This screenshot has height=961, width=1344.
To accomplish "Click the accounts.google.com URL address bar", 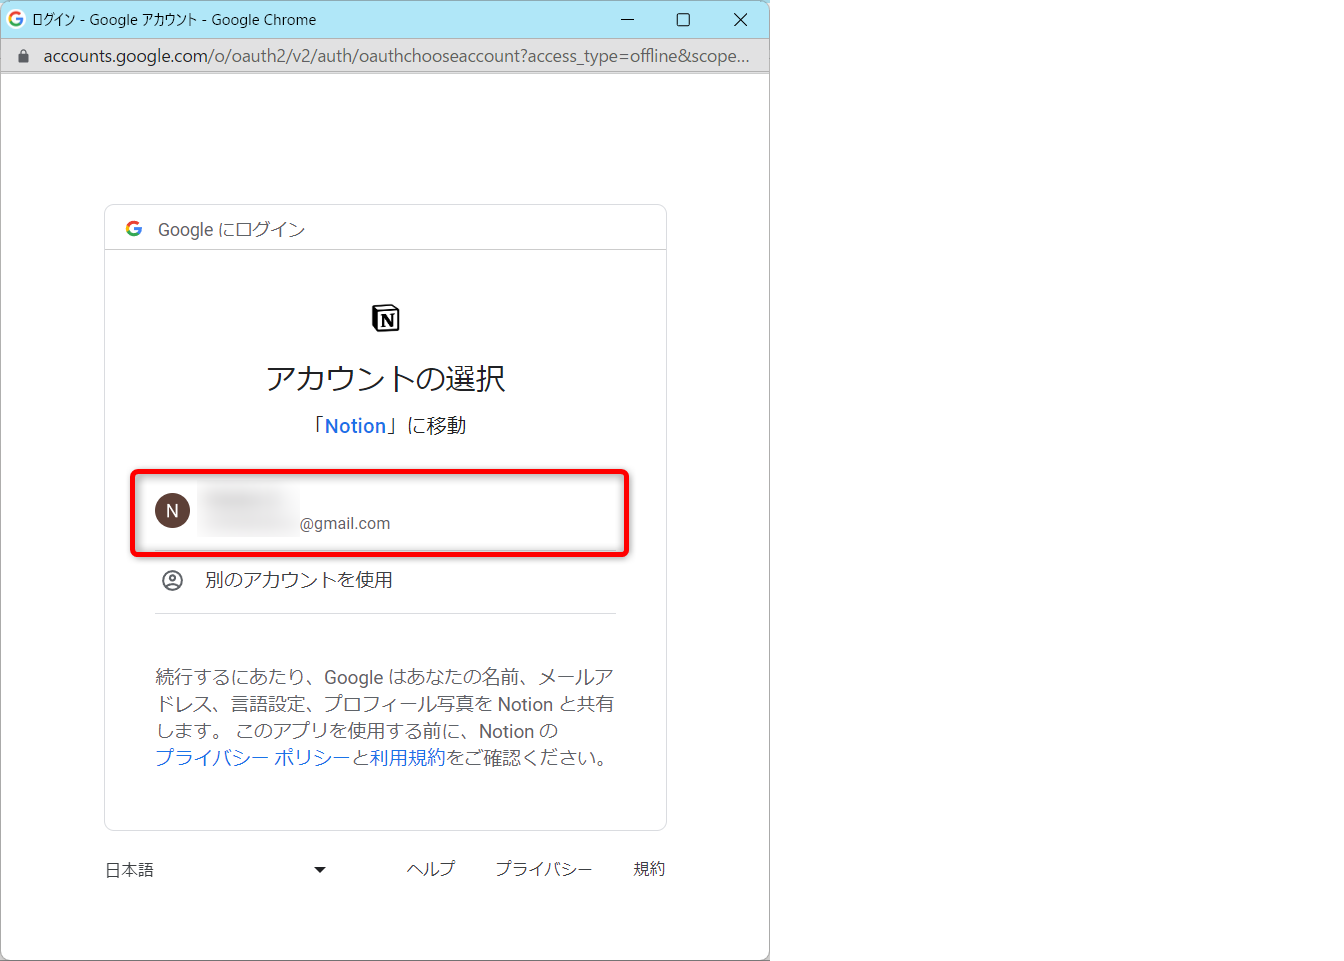I will (395, 56).
